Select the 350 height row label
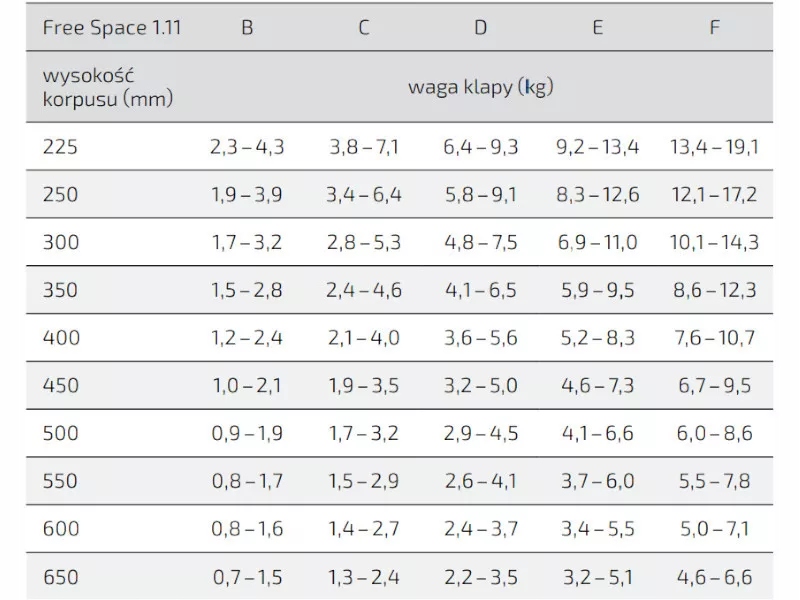Image resolution: width=800 pixels, height=600 pixels. pyautogui.click(x=59, y=291)
